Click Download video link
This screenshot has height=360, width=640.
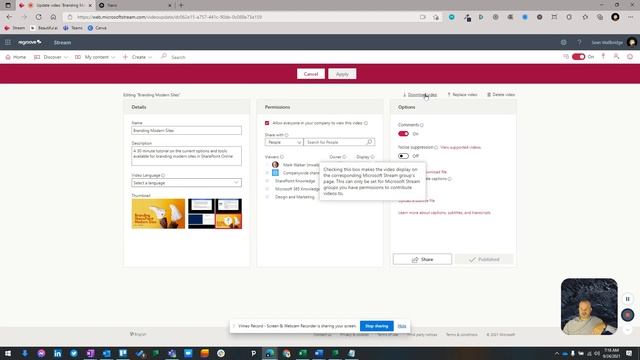[420, 95]
